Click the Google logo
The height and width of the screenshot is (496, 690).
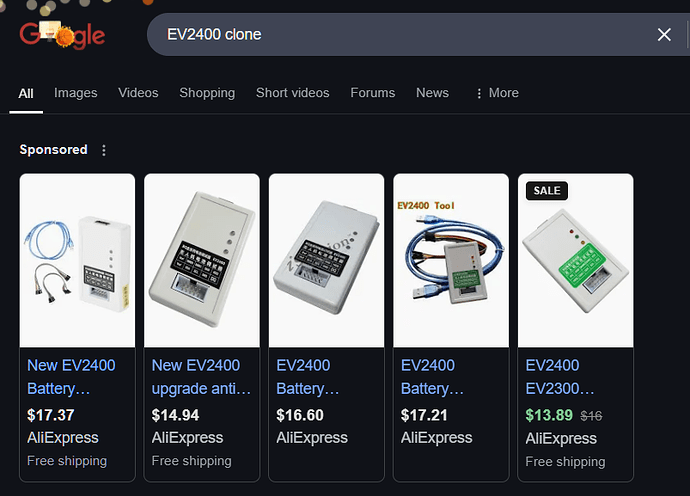[62, 35]
